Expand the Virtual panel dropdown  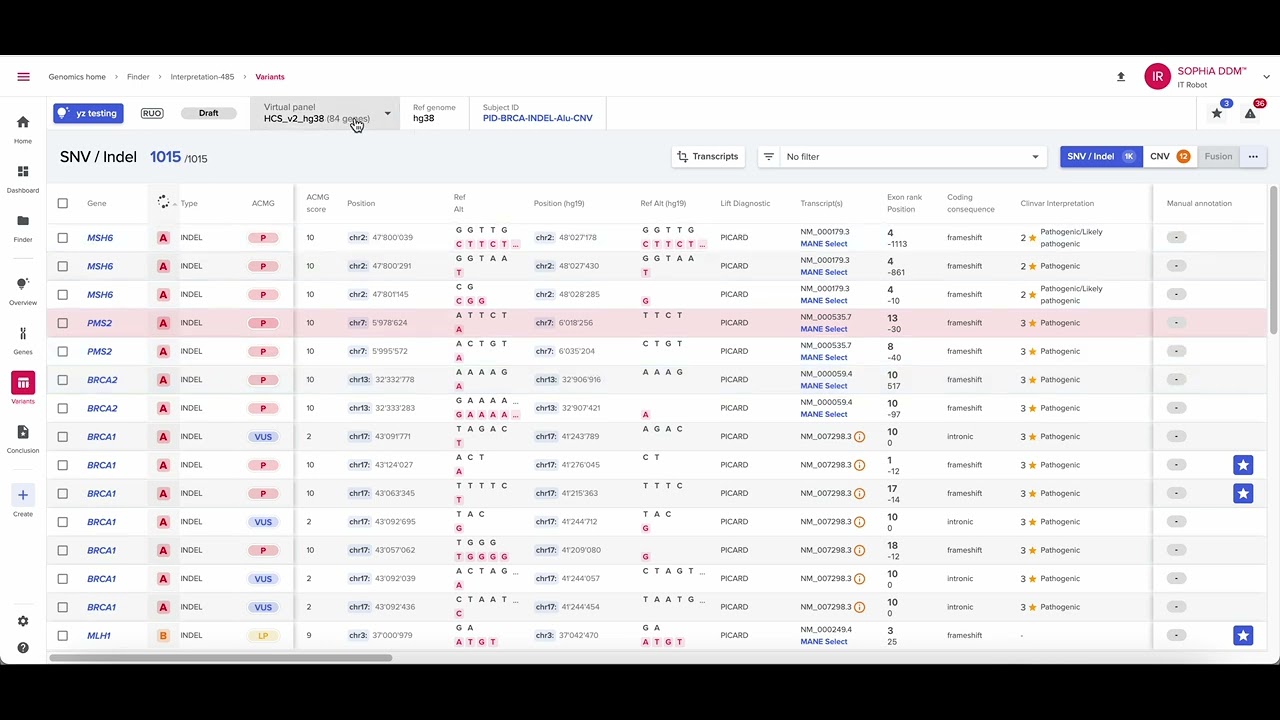(x=387, y=113)
